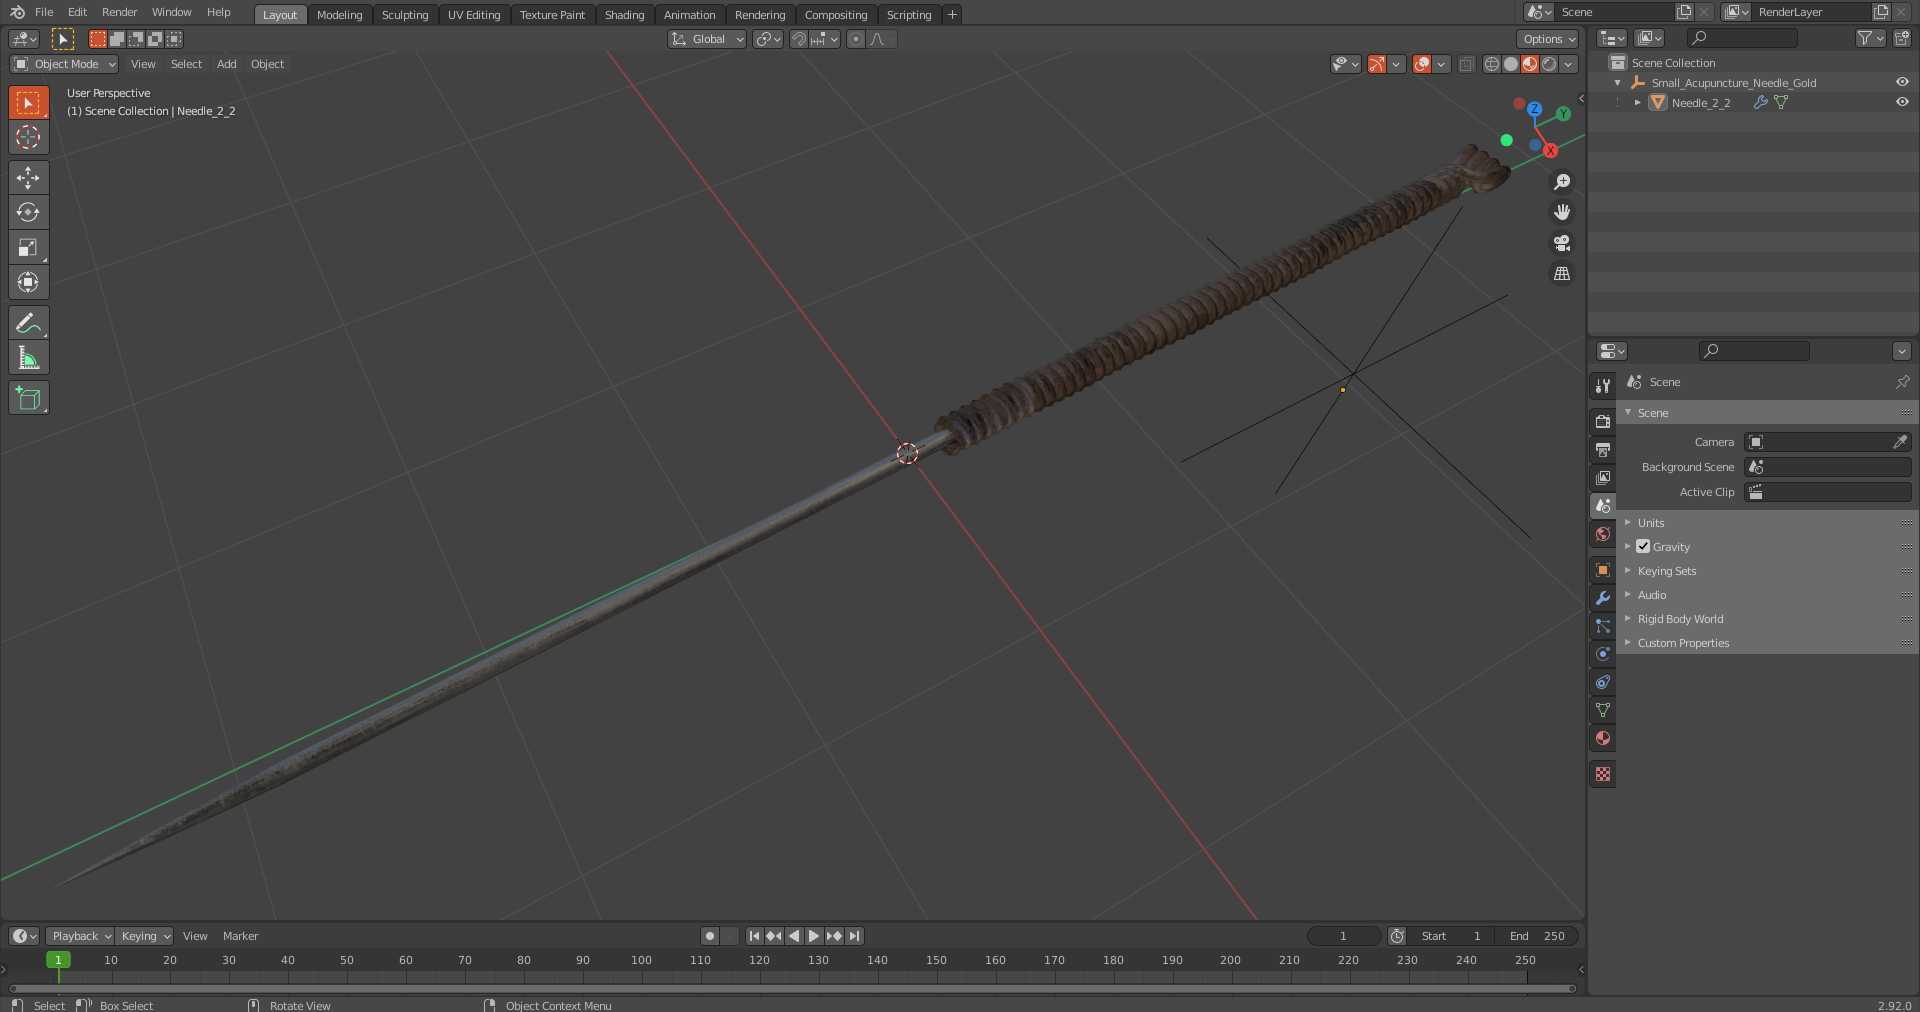The width and height of the screenshot is (1920, 1012).
Task: Open the Keying dropdown in the timeline
Action: [144, 936]
